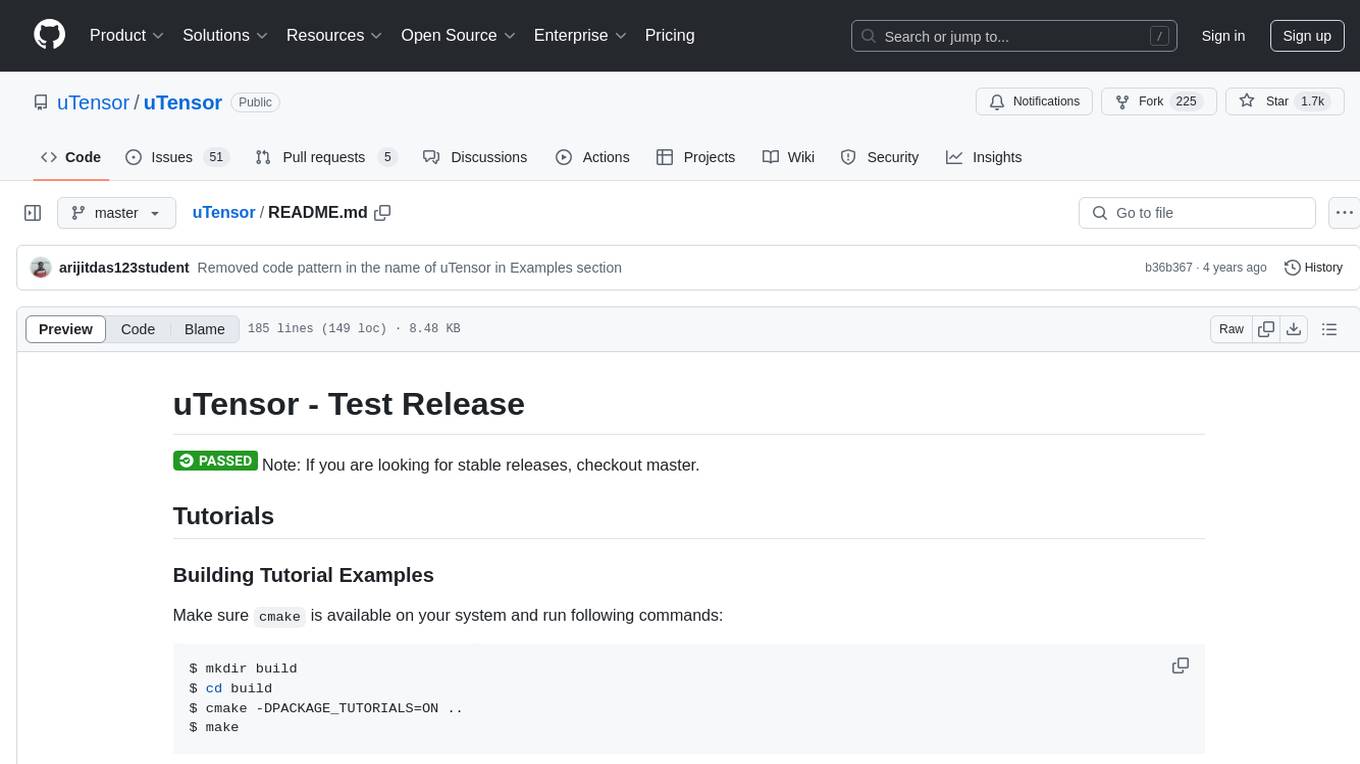Viewport: 1360px width, 764px height.
Task: Open the arijitdas123student avatar
Action: (x=40, y=268)
